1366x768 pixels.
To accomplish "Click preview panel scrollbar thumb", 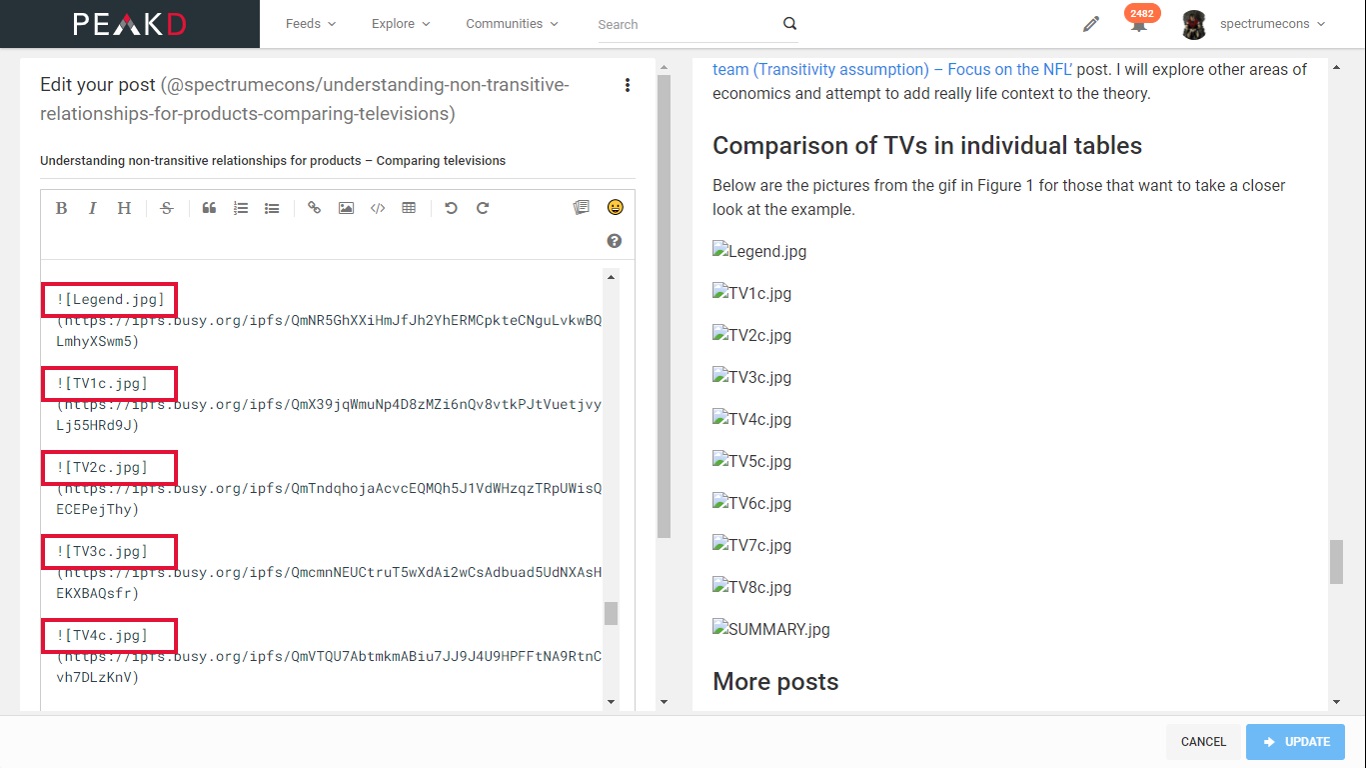I will pos(1336,562).
